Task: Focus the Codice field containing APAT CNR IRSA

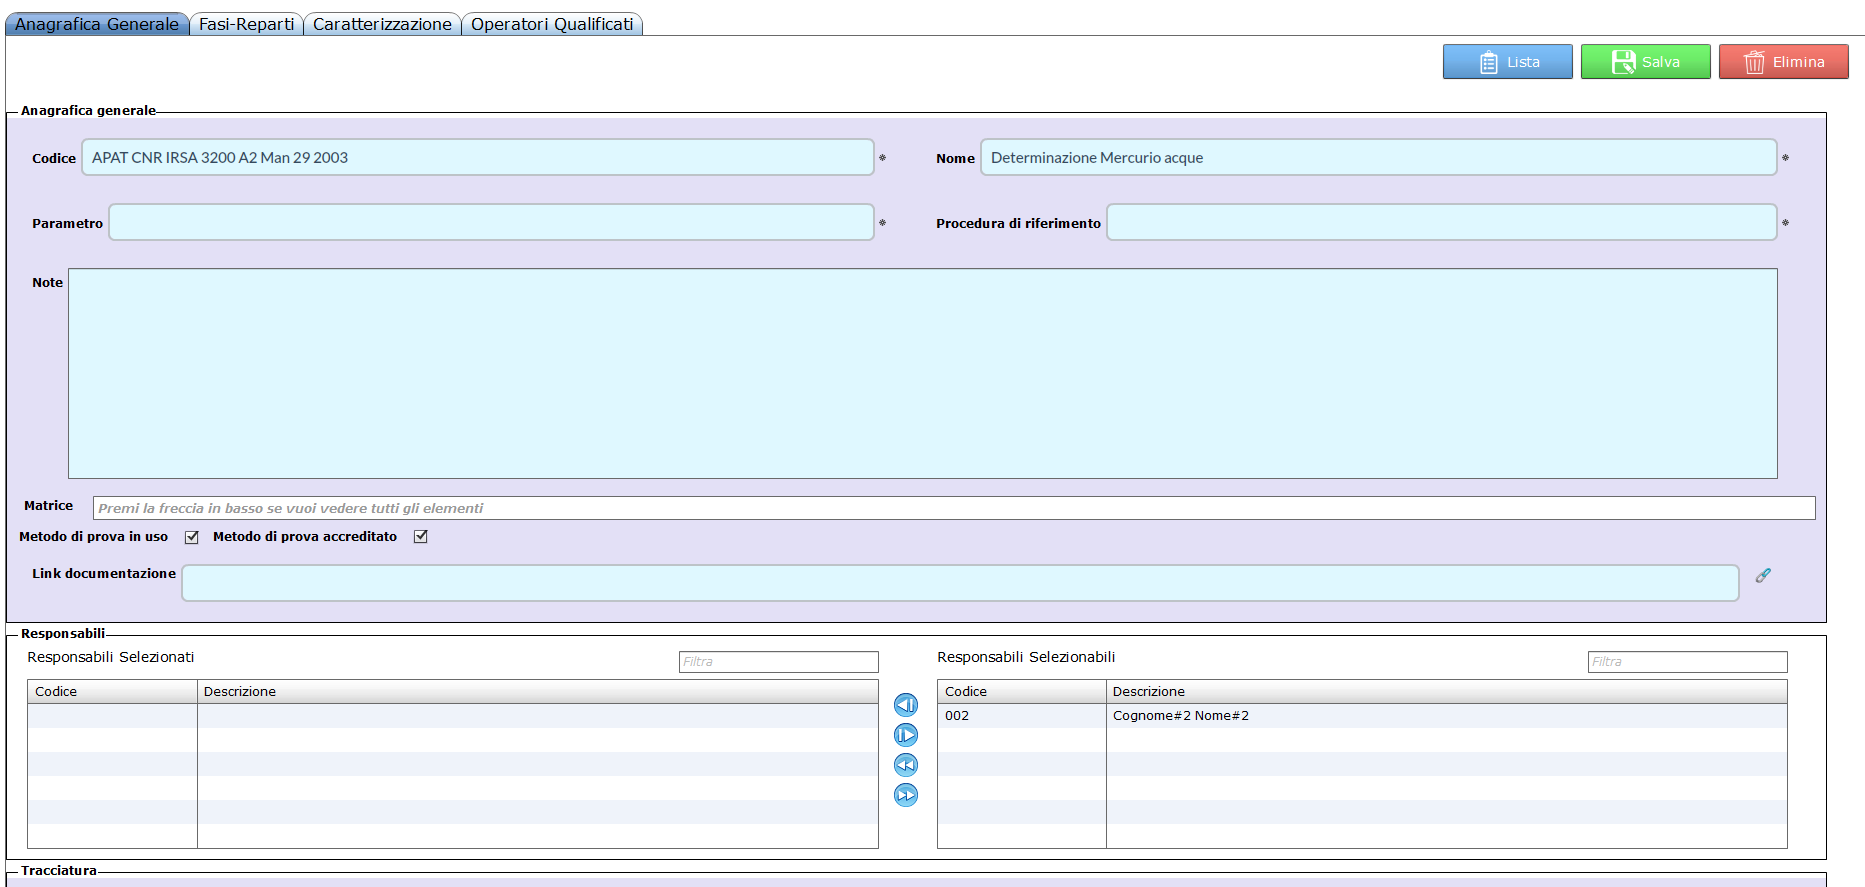Action: pyautogui.click(x=478, y=158)
